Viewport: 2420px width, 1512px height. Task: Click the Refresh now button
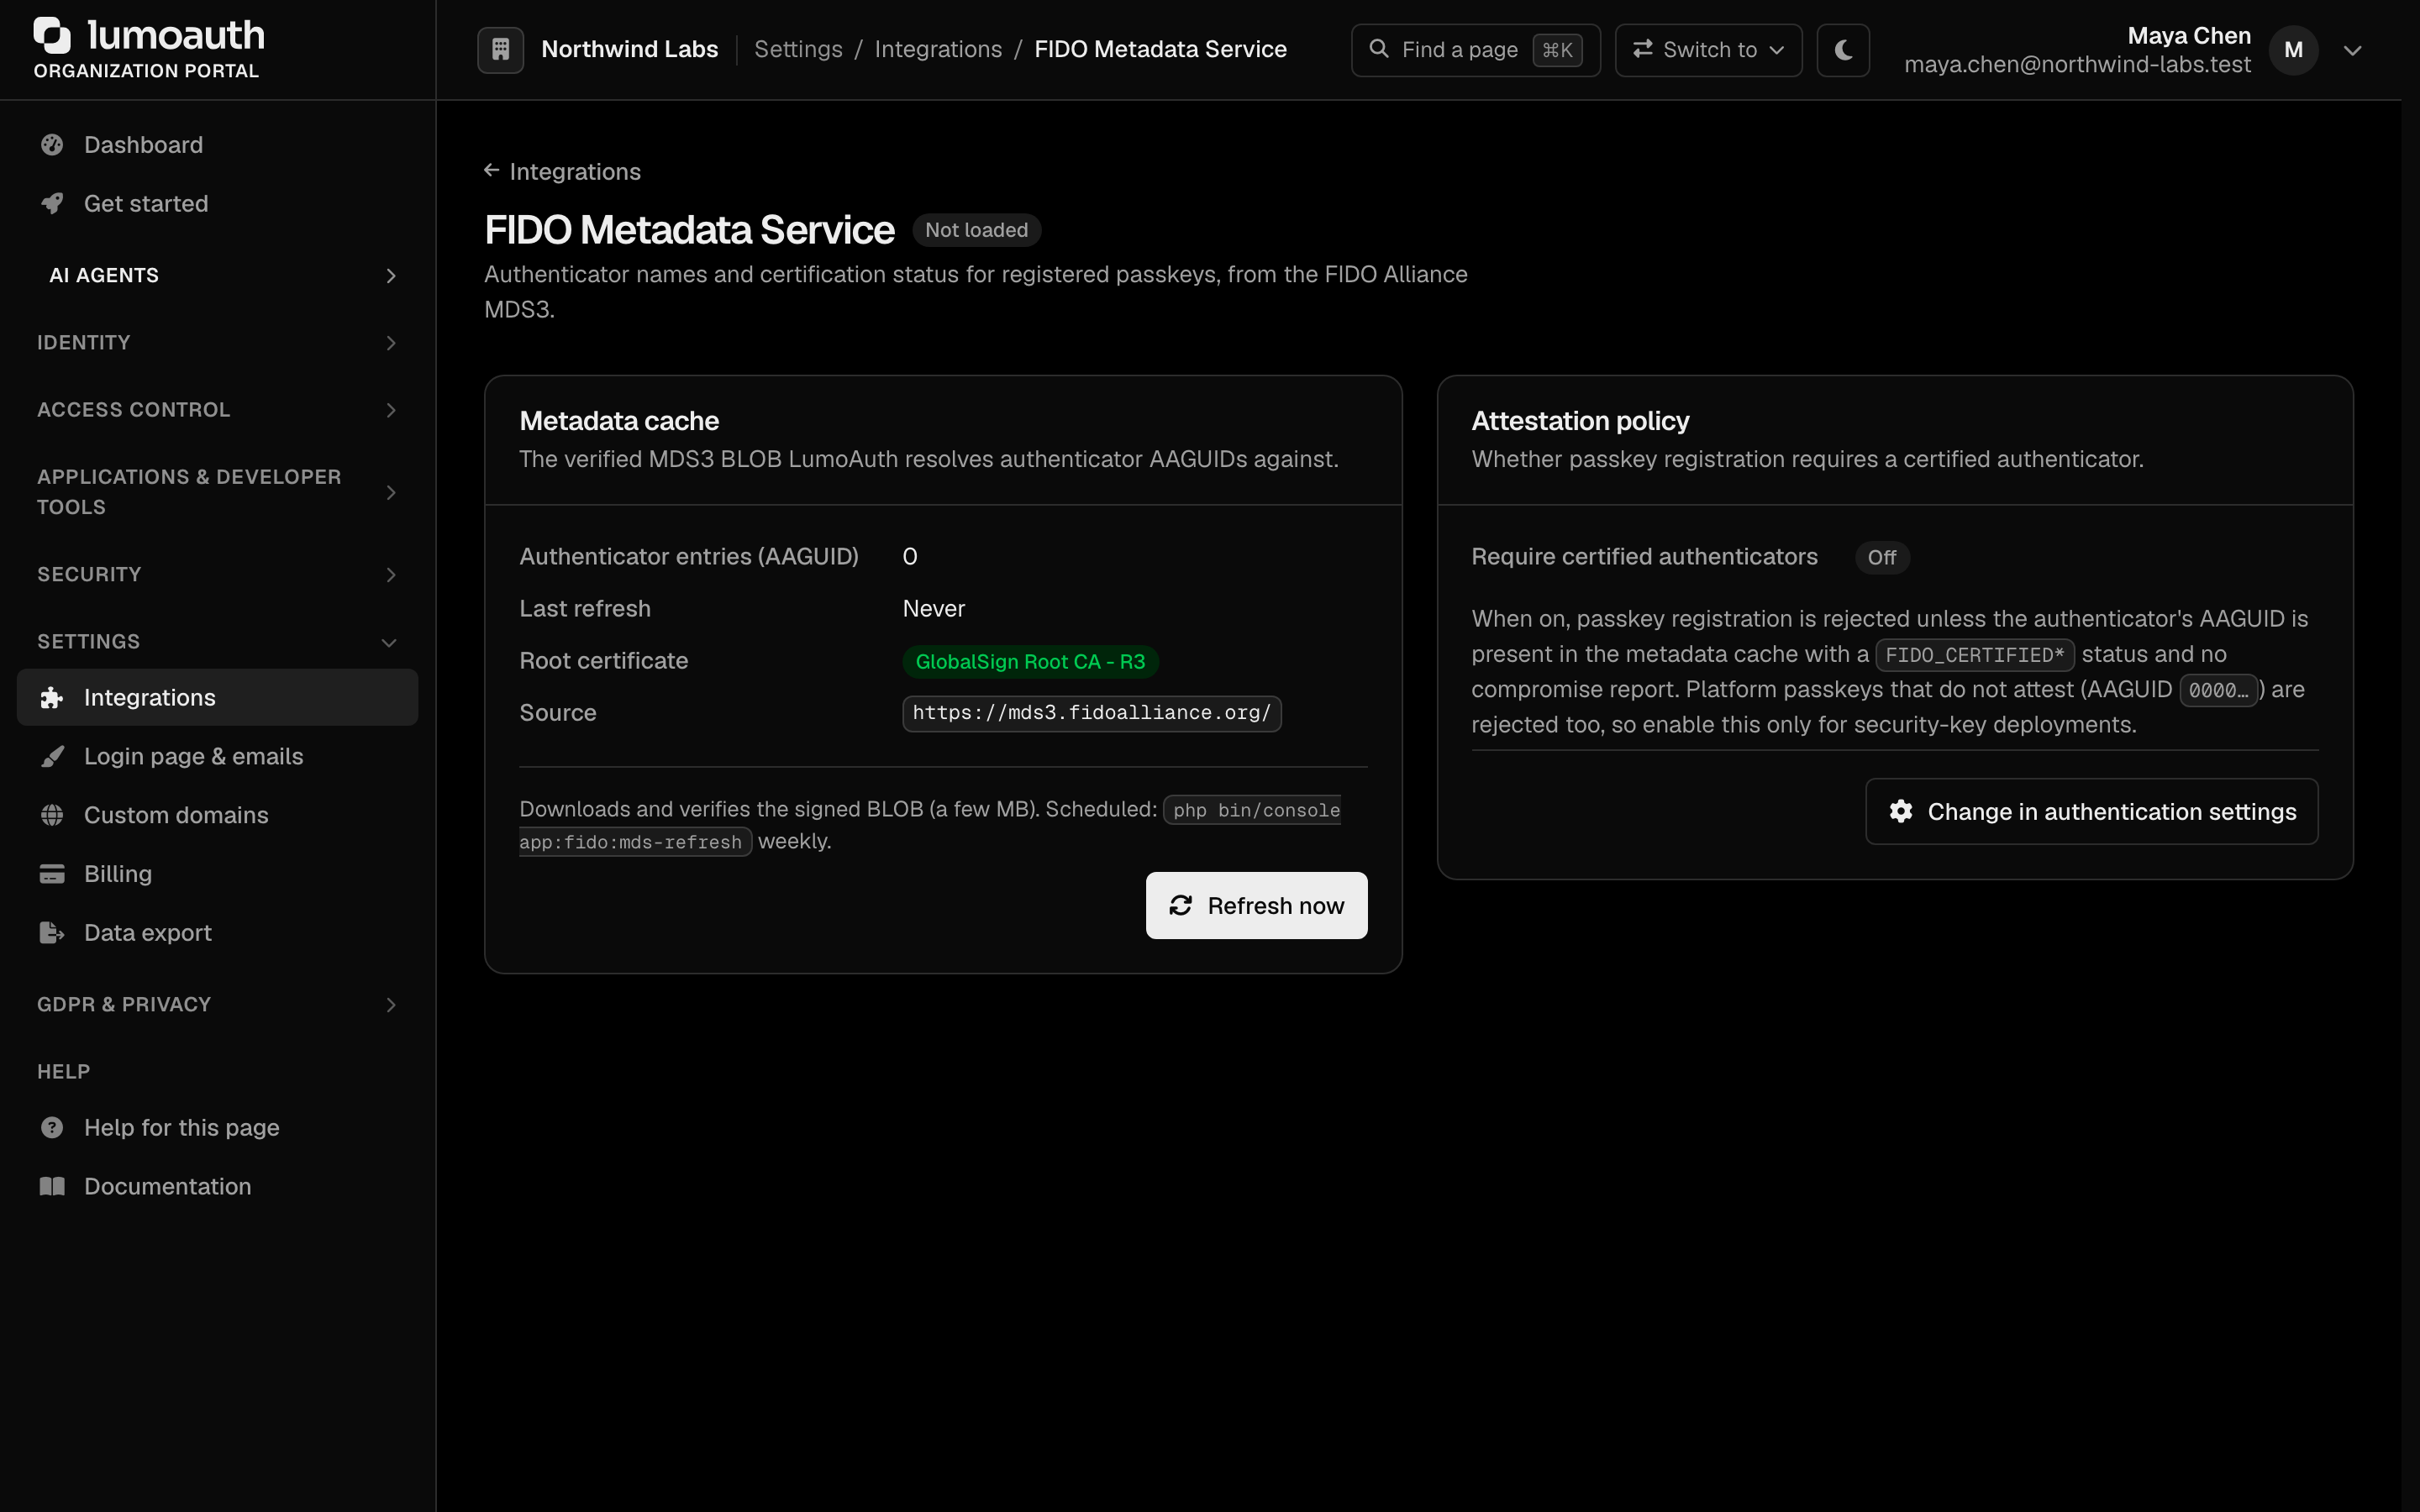click(x=1257, y=906)
